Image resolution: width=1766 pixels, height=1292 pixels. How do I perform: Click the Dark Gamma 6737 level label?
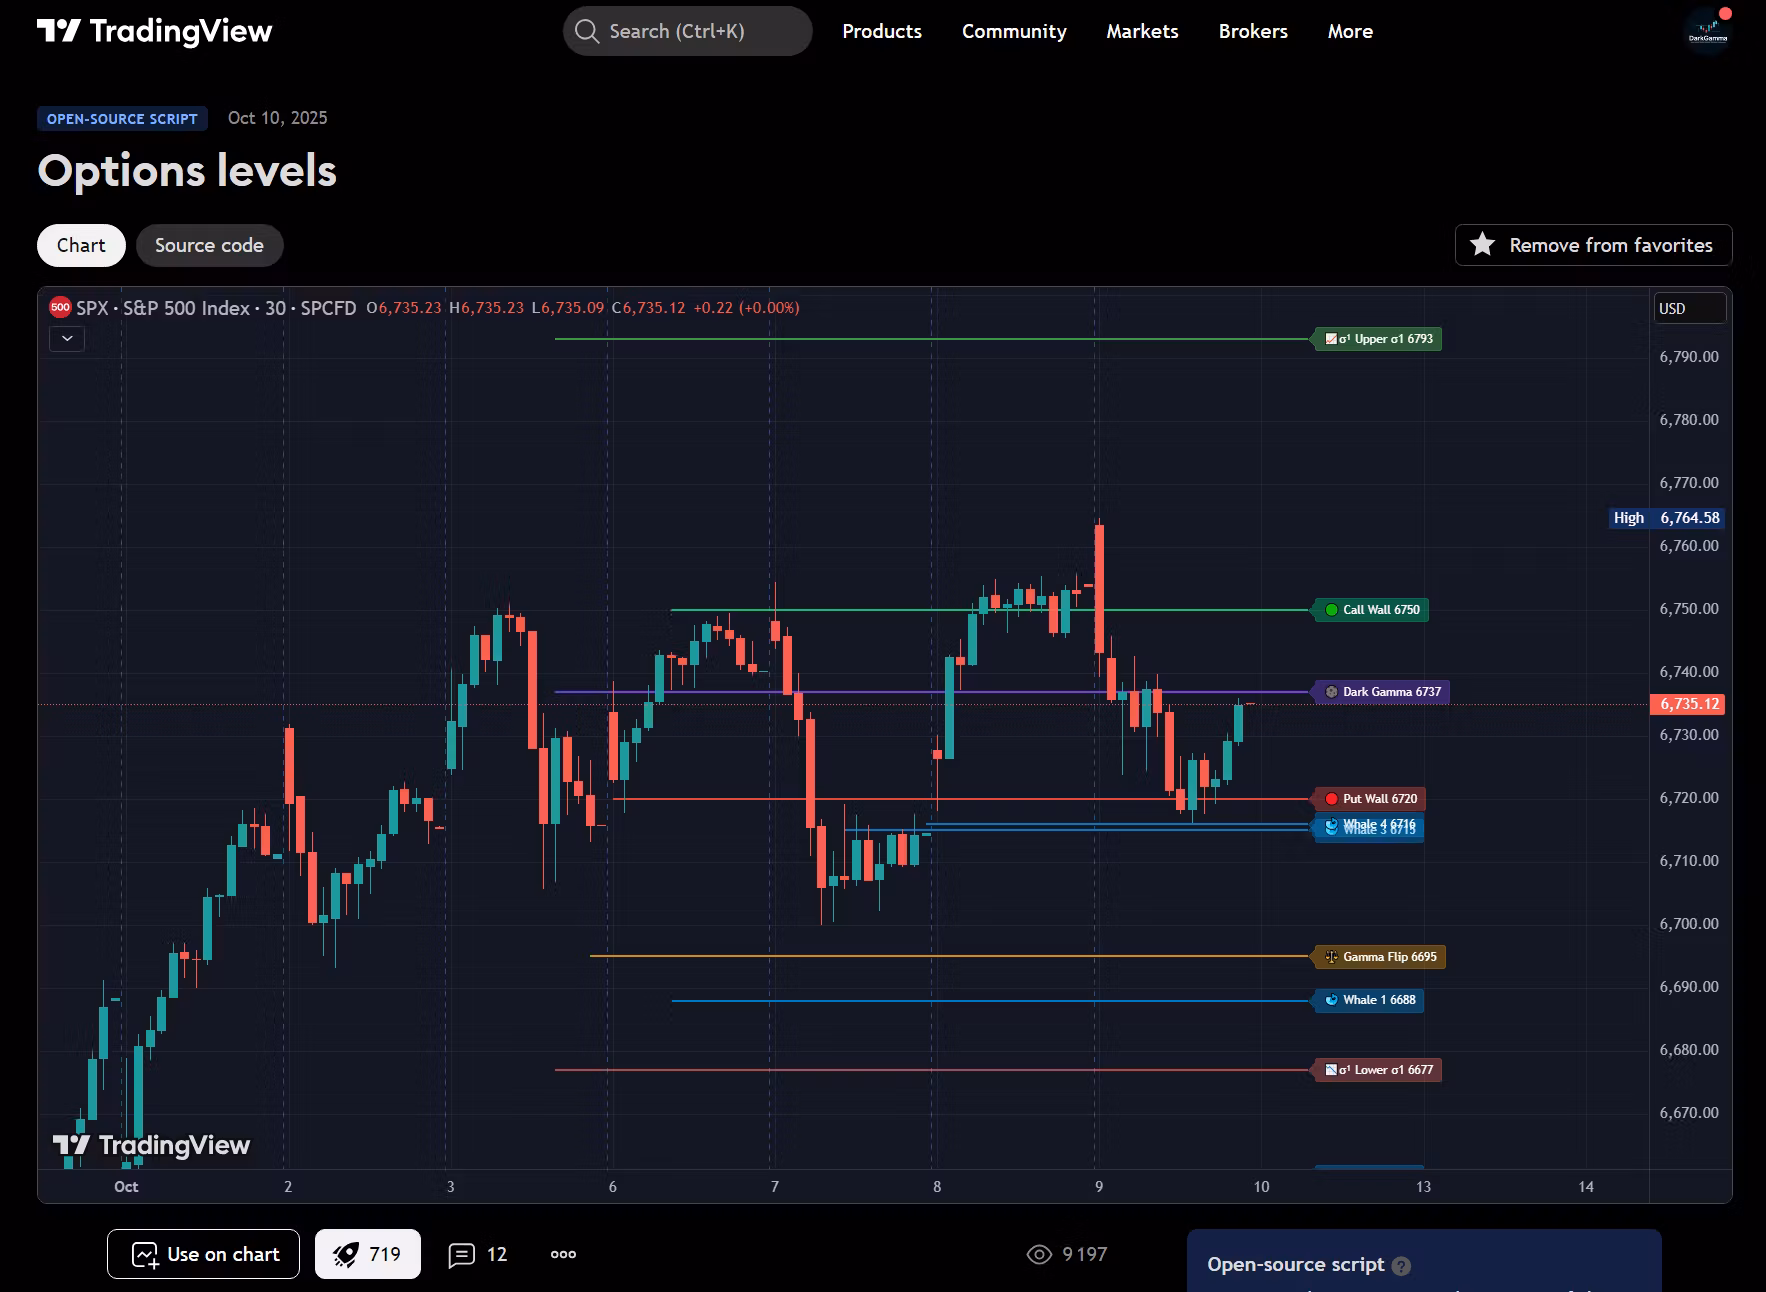[1381, 692]
